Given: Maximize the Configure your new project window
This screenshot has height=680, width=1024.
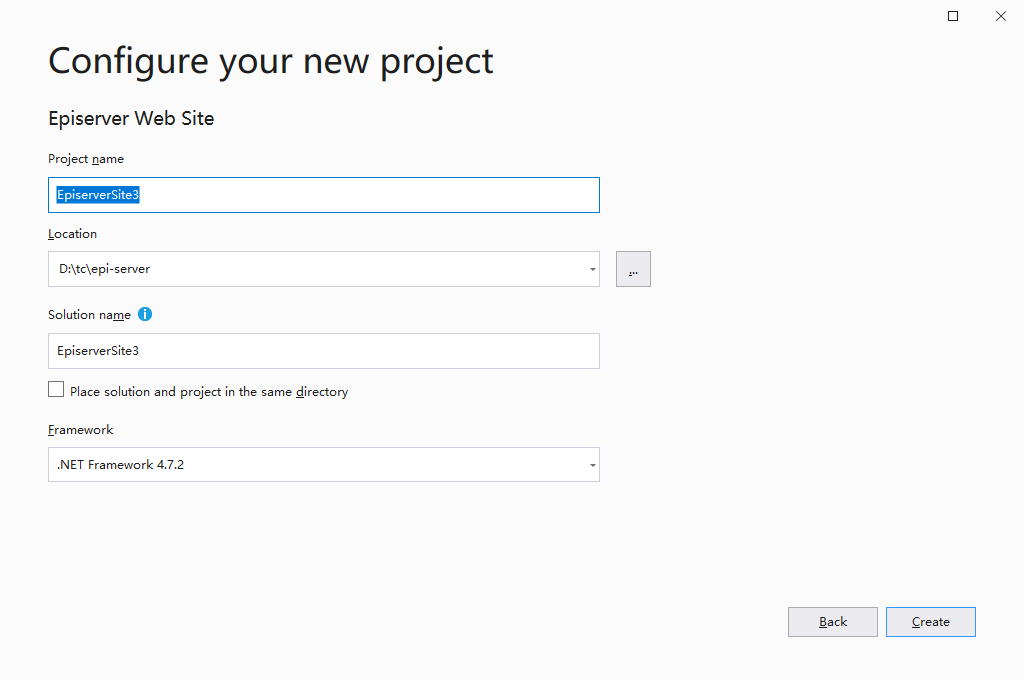Looking at the screenshot, I should click(x=953, y=16).
